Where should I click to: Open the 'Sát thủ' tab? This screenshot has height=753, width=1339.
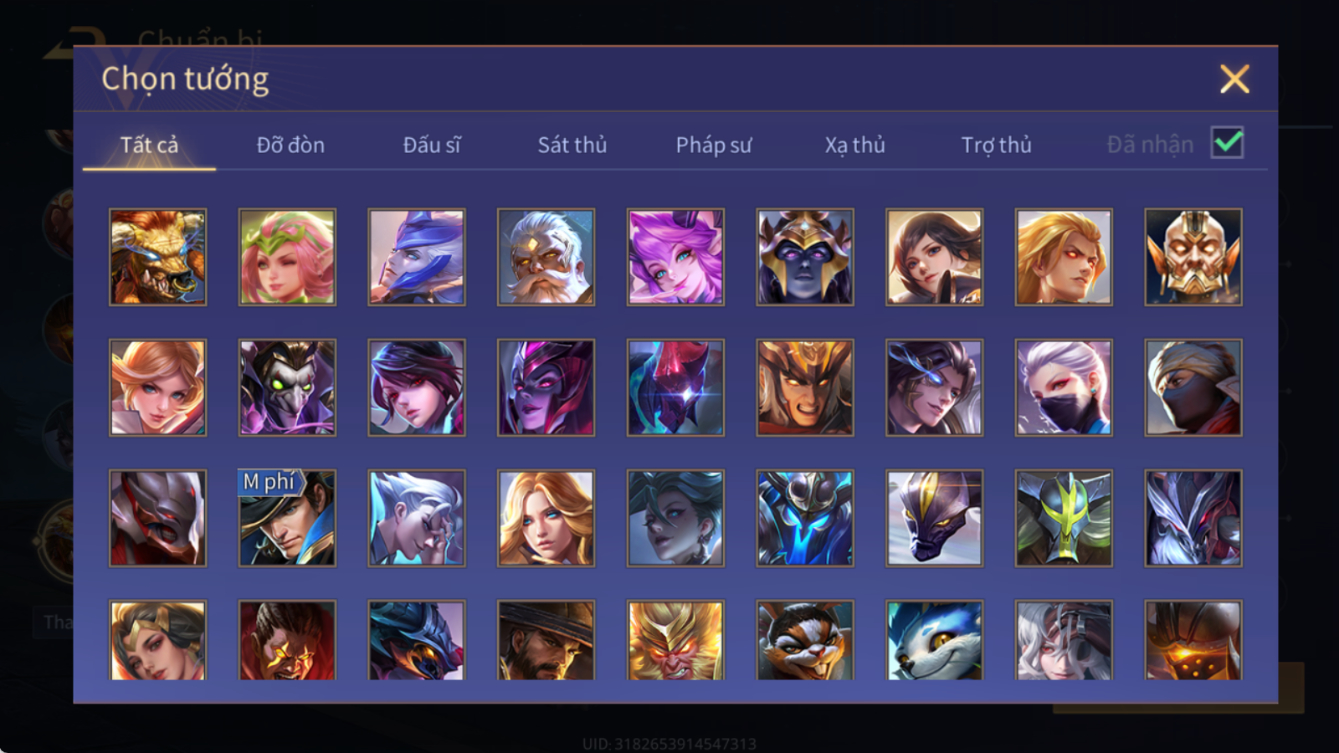click(572, 145)
